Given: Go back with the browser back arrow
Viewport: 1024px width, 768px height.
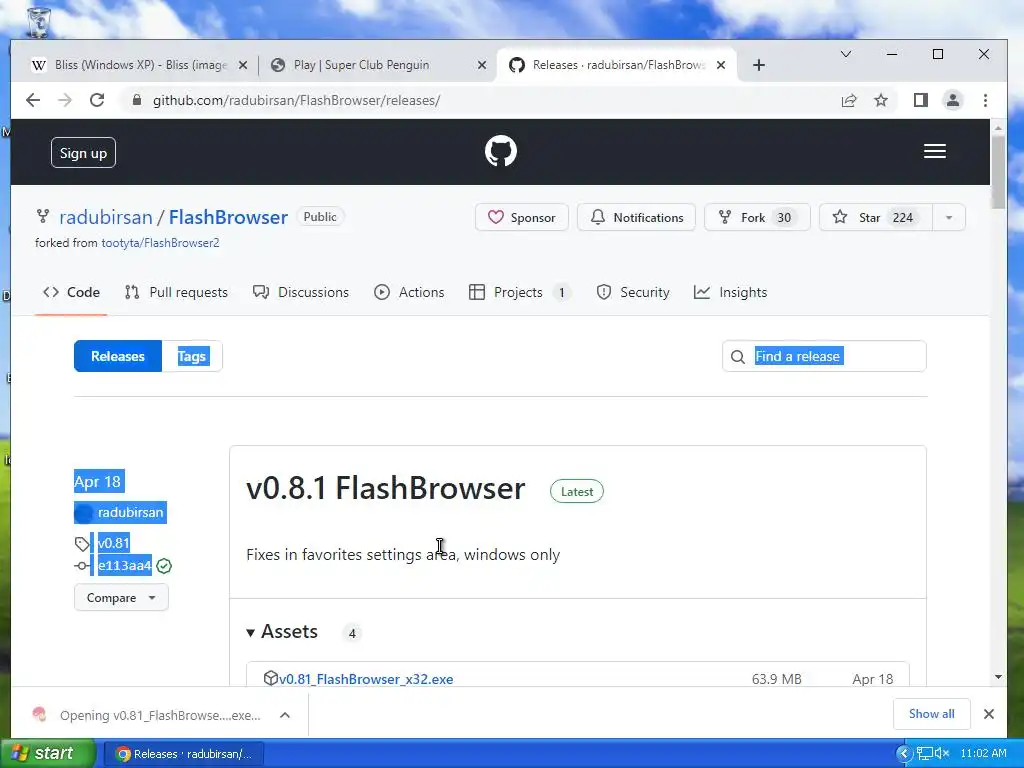Looking at the screenshot, I should click(x=33, y=100).
